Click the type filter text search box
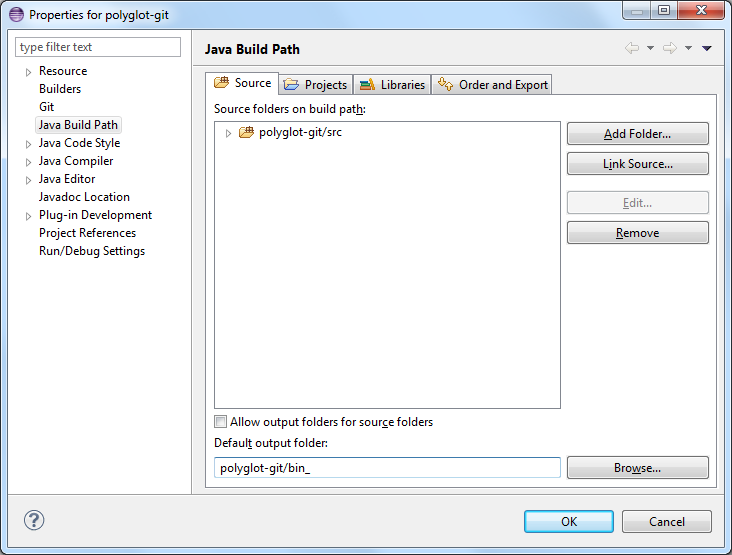 98,47
